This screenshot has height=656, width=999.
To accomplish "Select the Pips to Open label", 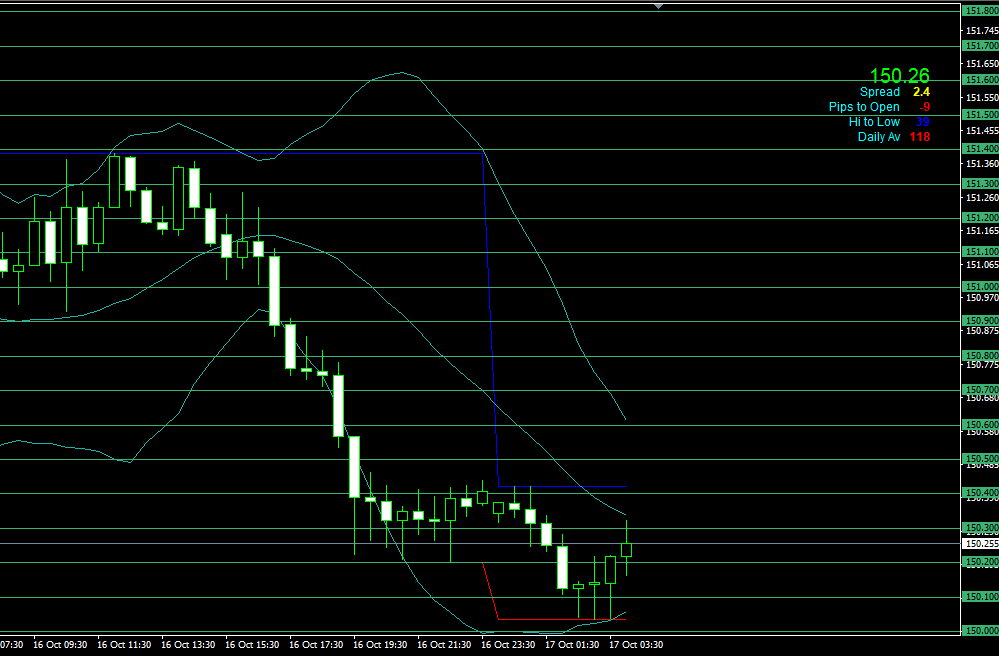I will point(864,107).
